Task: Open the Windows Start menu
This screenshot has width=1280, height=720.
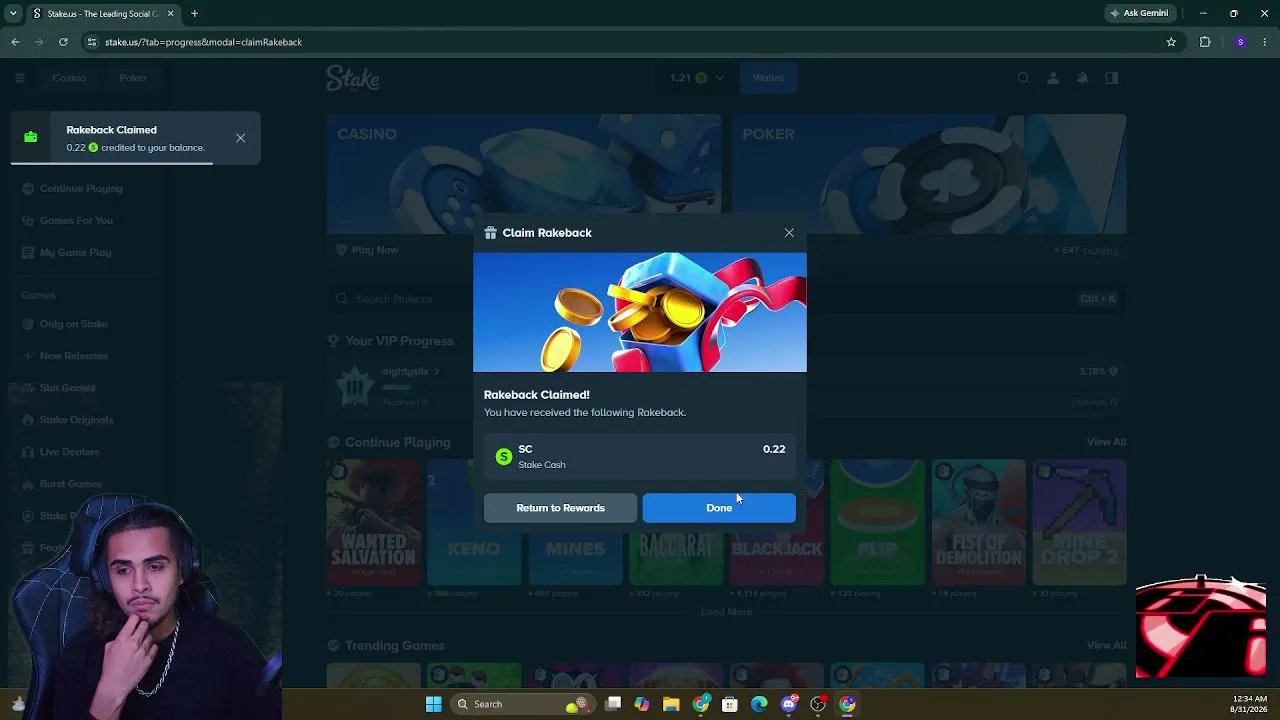Action: 433,704
